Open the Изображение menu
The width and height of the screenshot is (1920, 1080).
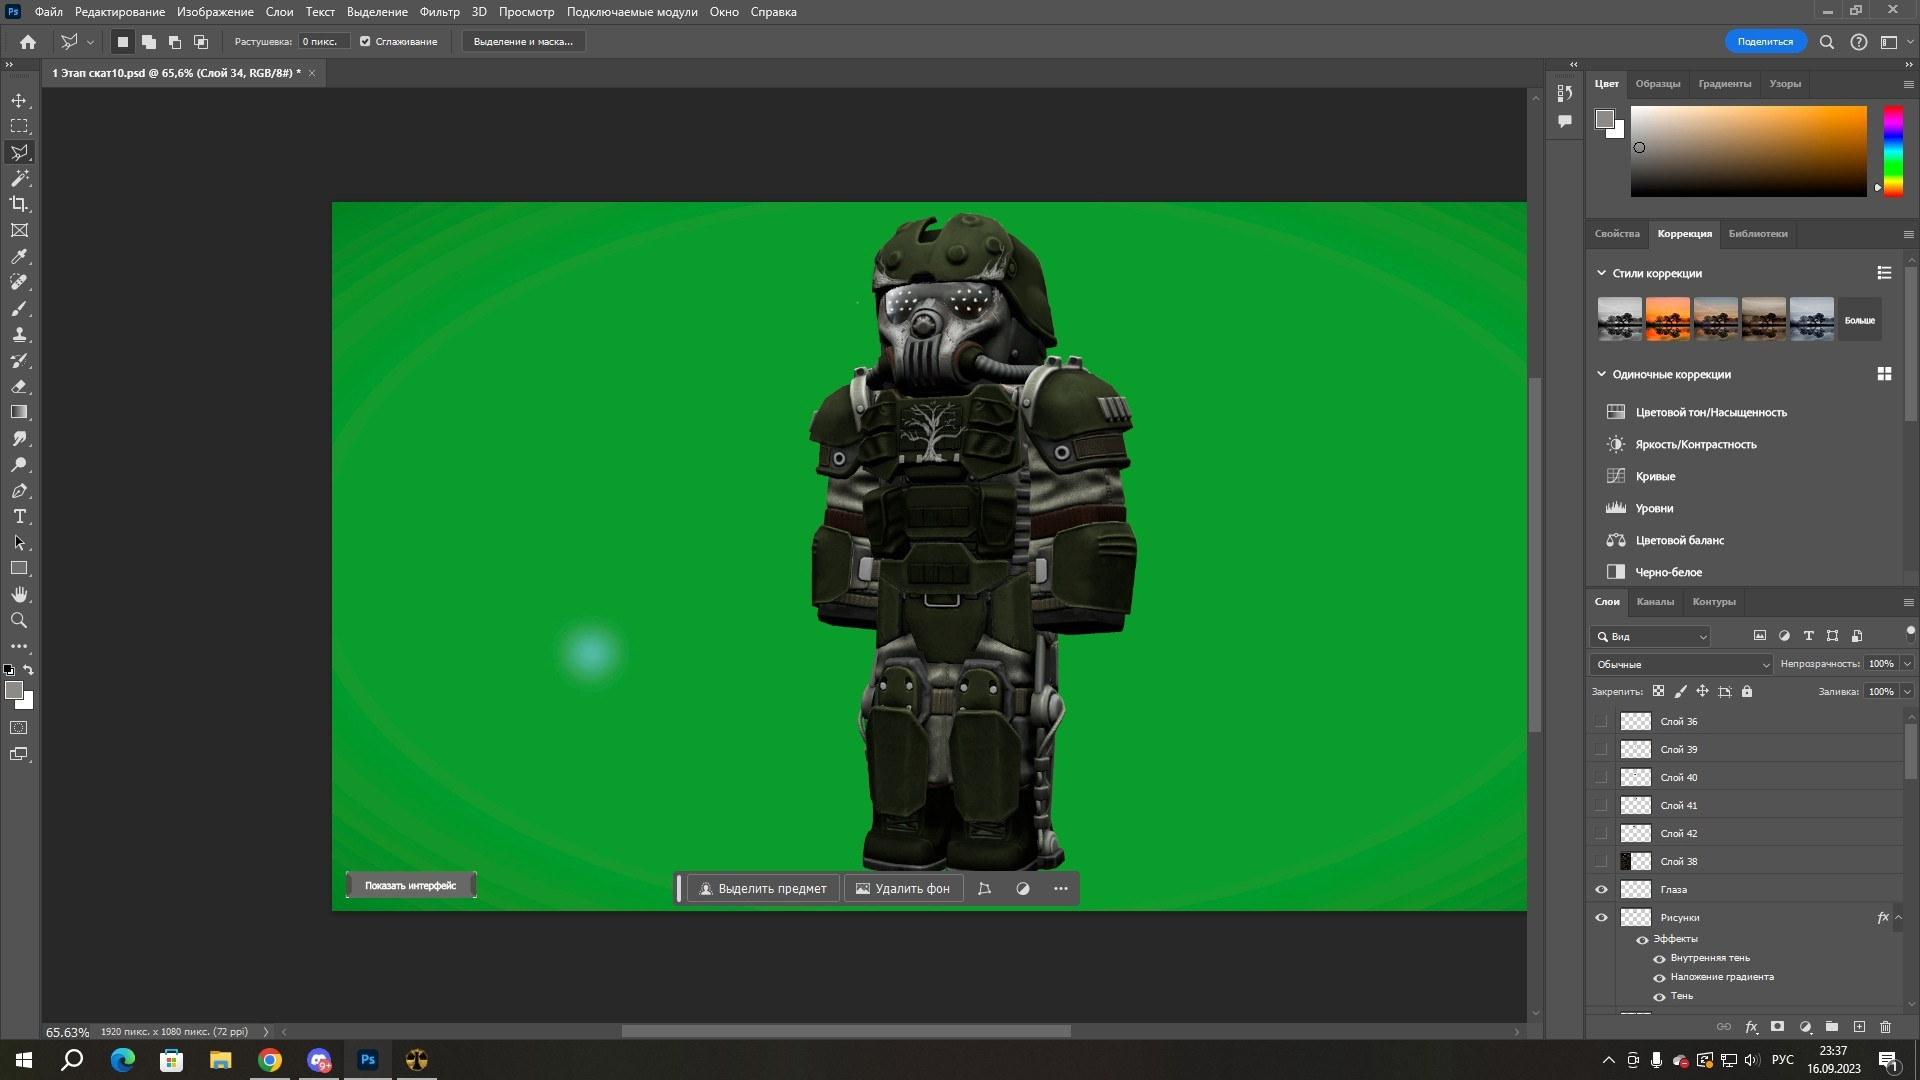pyautogui.click(x=215, y=12)
